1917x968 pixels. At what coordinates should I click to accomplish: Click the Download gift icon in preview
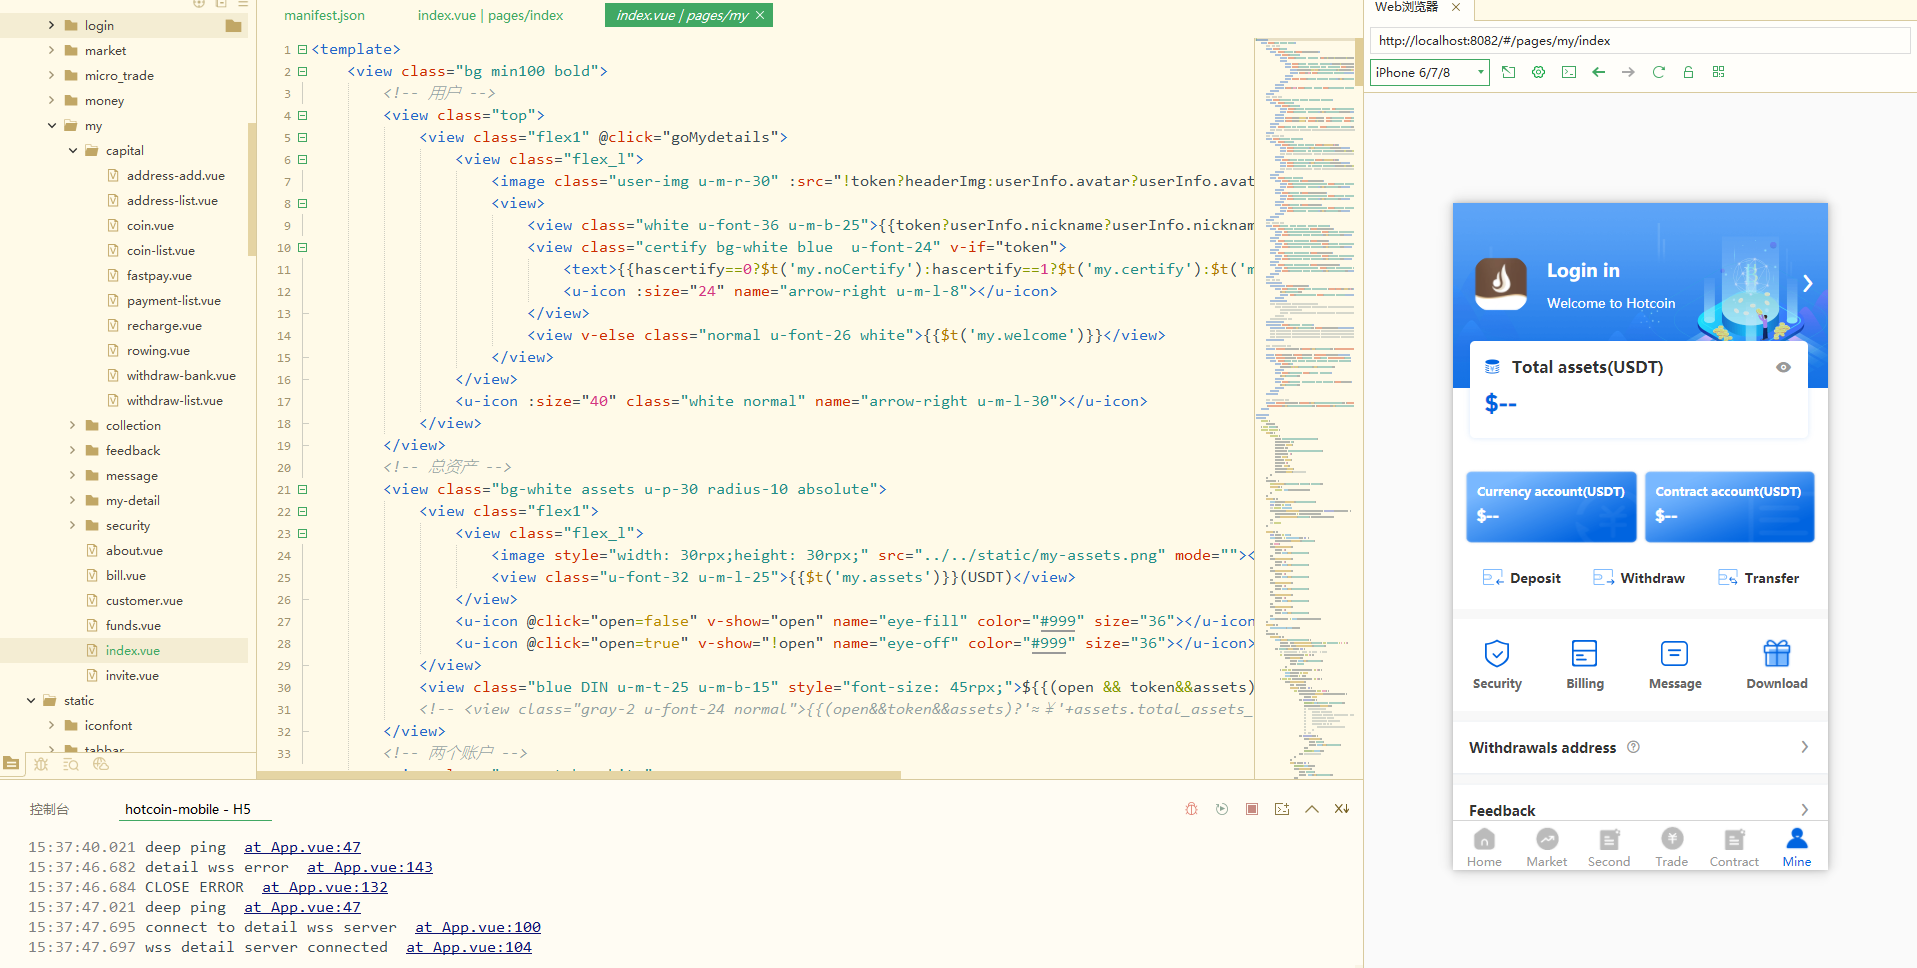pyautogui.click(x=1776, y=654)
